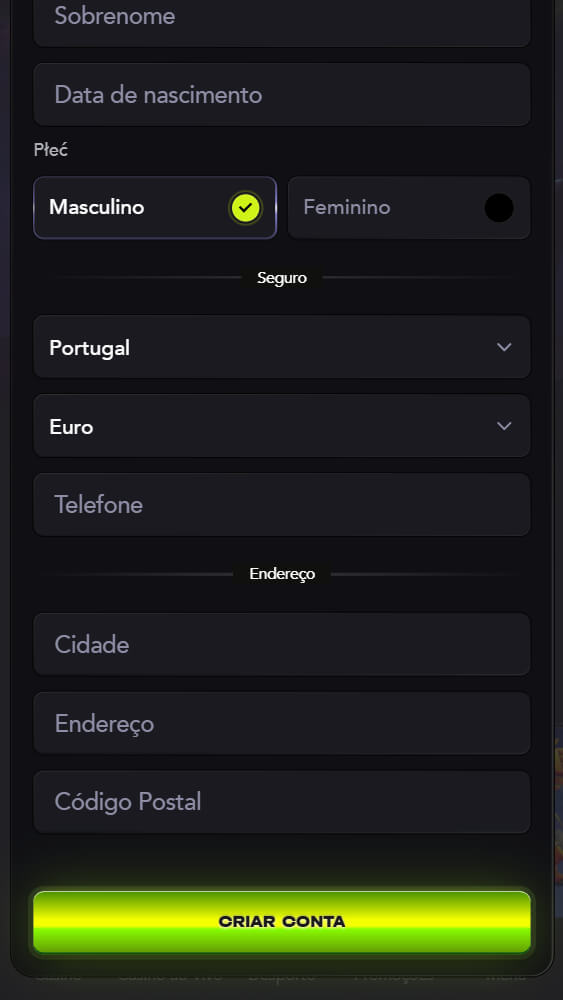
Task: Click the dimmed Menu item in bottom navigation
Action: pos(506,976)
